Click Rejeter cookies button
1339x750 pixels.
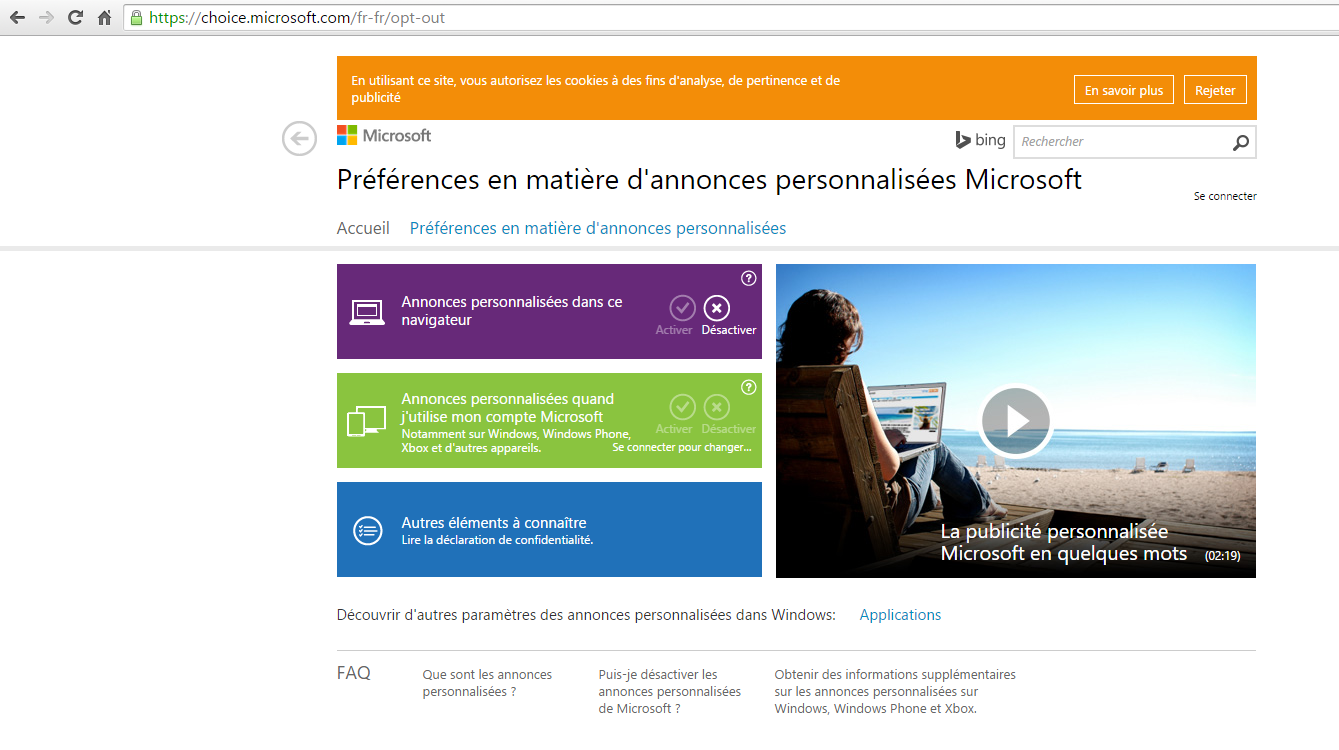pos(1215,90)
